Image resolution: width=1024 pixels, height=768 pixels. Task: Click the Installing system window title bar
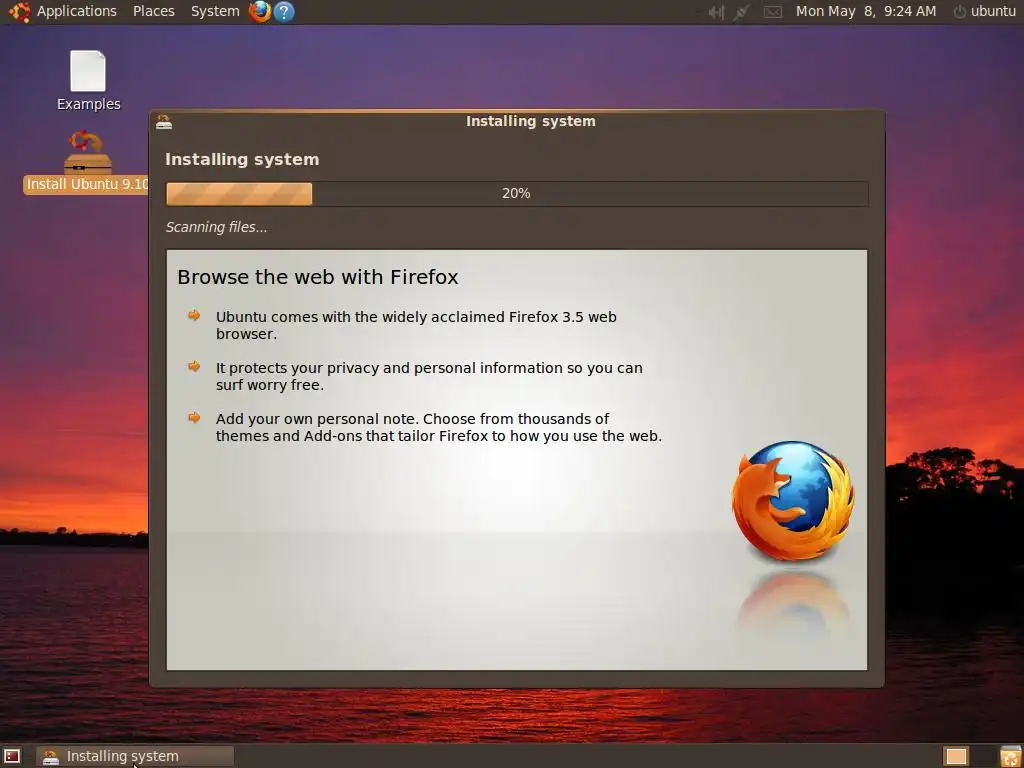pyautogui.click(x=517, y=121)
